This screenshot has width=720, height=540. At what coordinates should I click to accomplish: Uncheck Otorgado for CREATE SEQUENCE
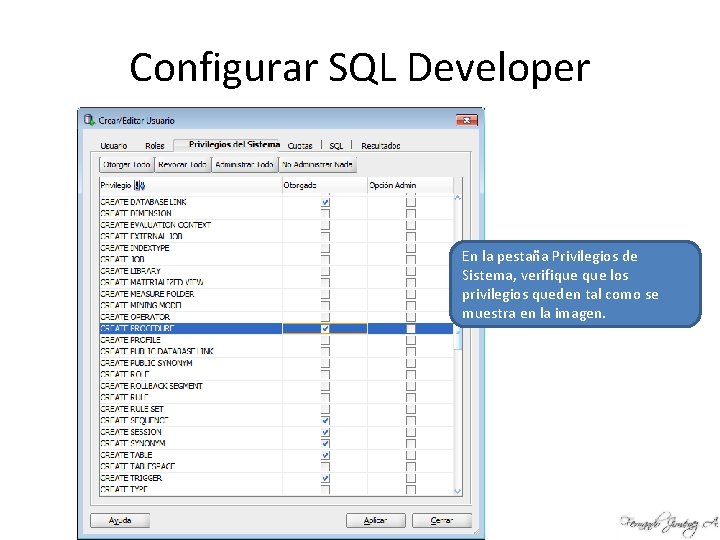pos(325,420)
